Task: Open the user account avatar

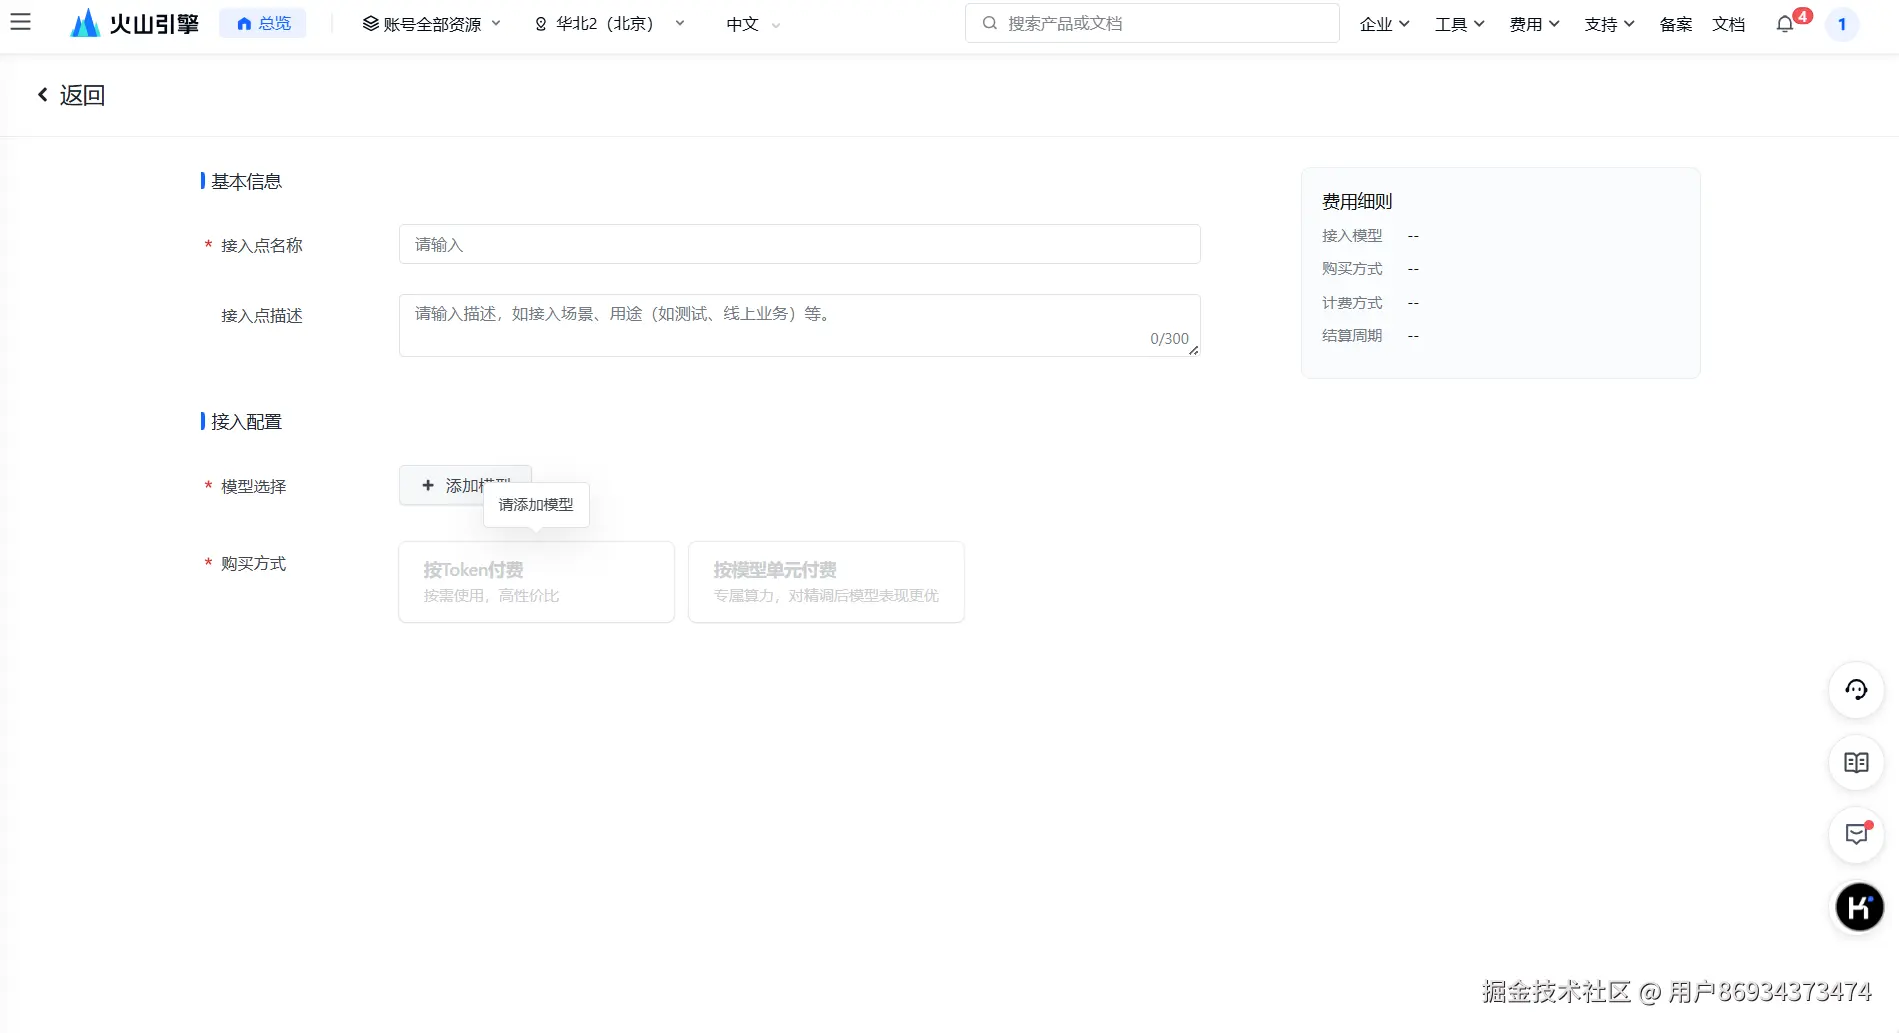Action: (1842, 24)
